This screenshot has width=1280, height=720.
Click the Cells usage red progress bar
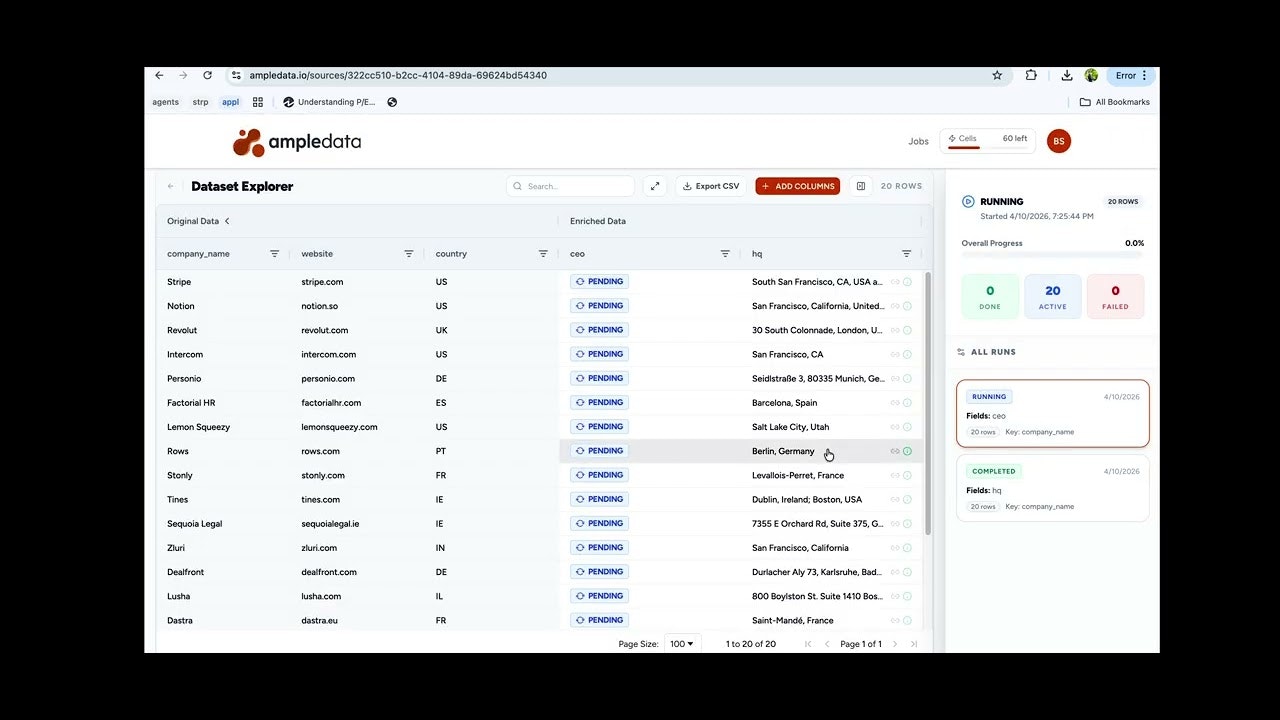pyautogui.click(x=964, y=148)
